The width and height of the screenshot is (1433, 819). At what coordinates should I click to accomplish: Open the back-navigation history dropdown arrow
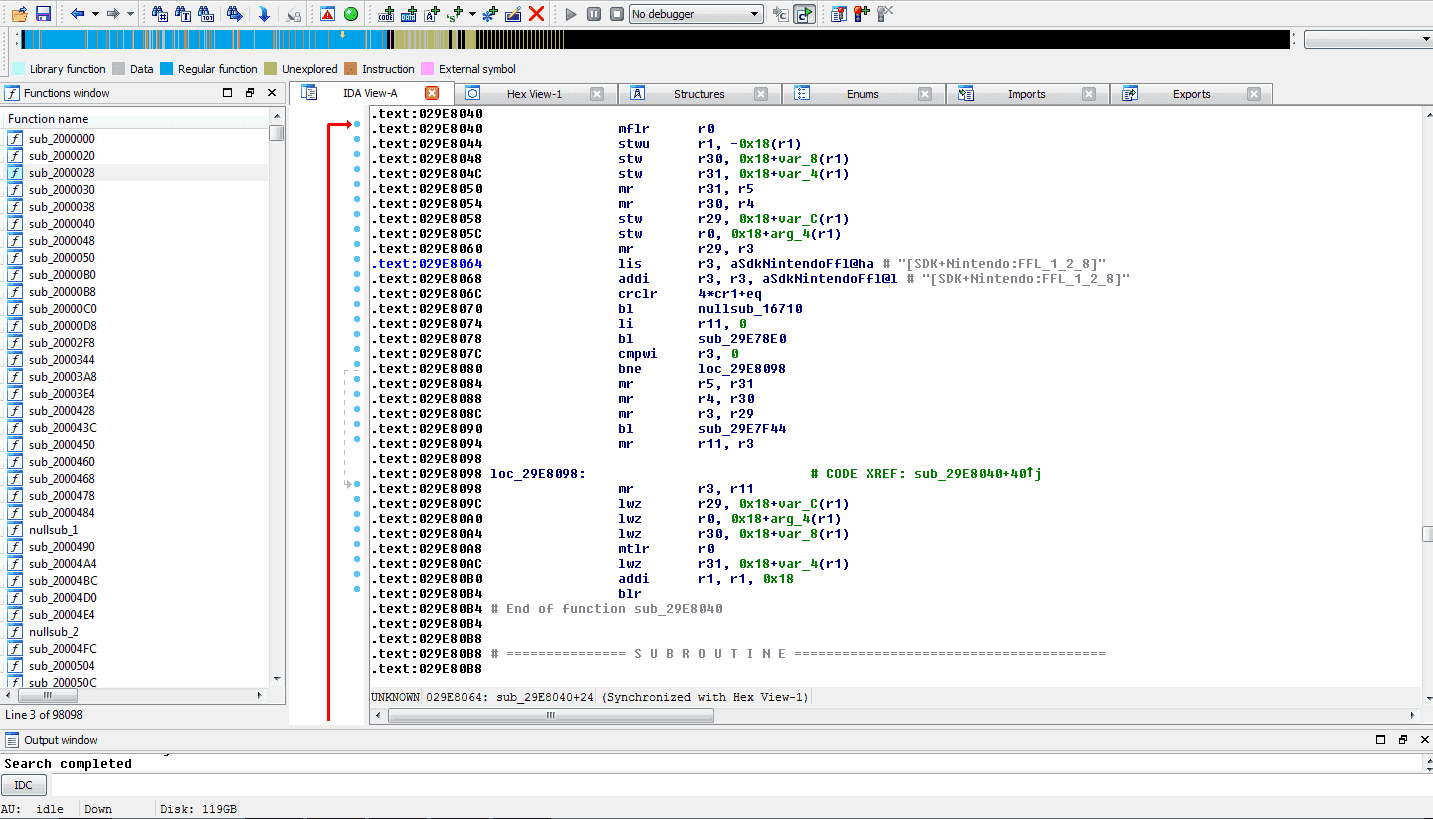point(94,14)
